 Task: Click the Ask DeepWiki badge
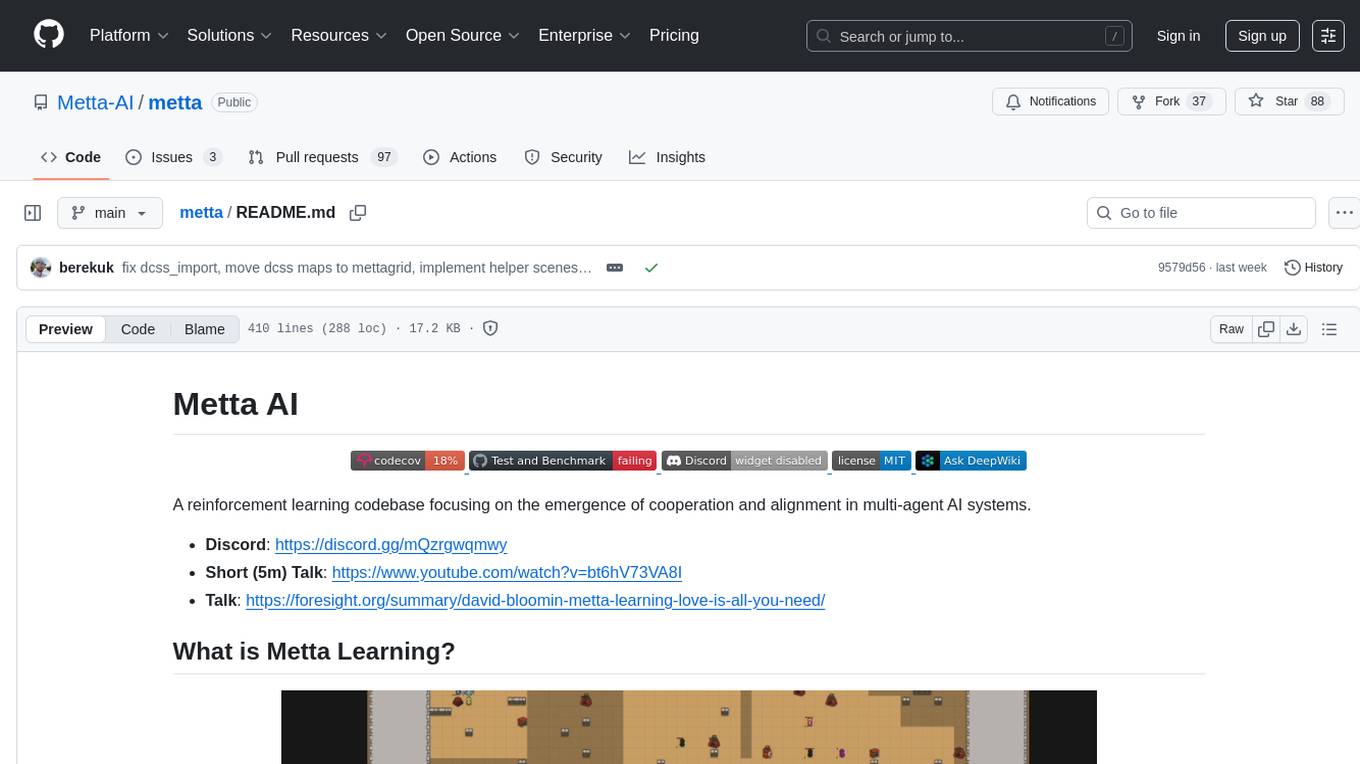[x=971, y=461]
